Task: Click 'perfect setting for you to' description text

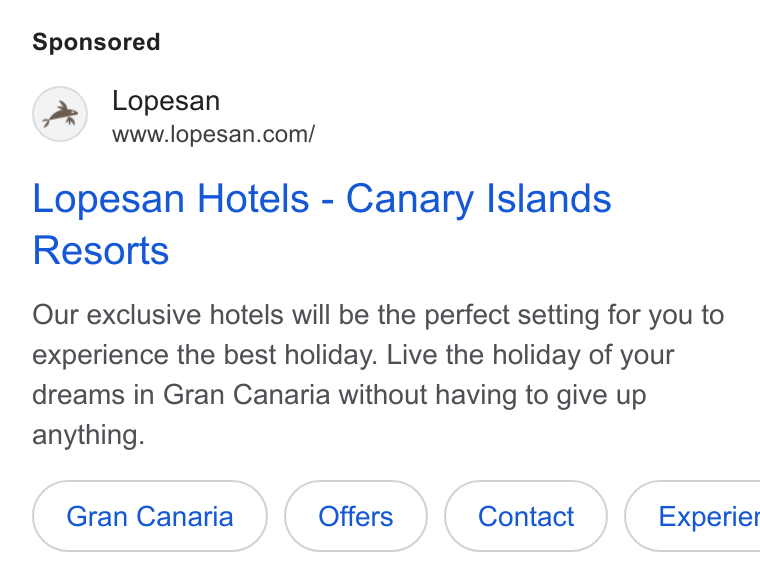Action: click(574, 316)
